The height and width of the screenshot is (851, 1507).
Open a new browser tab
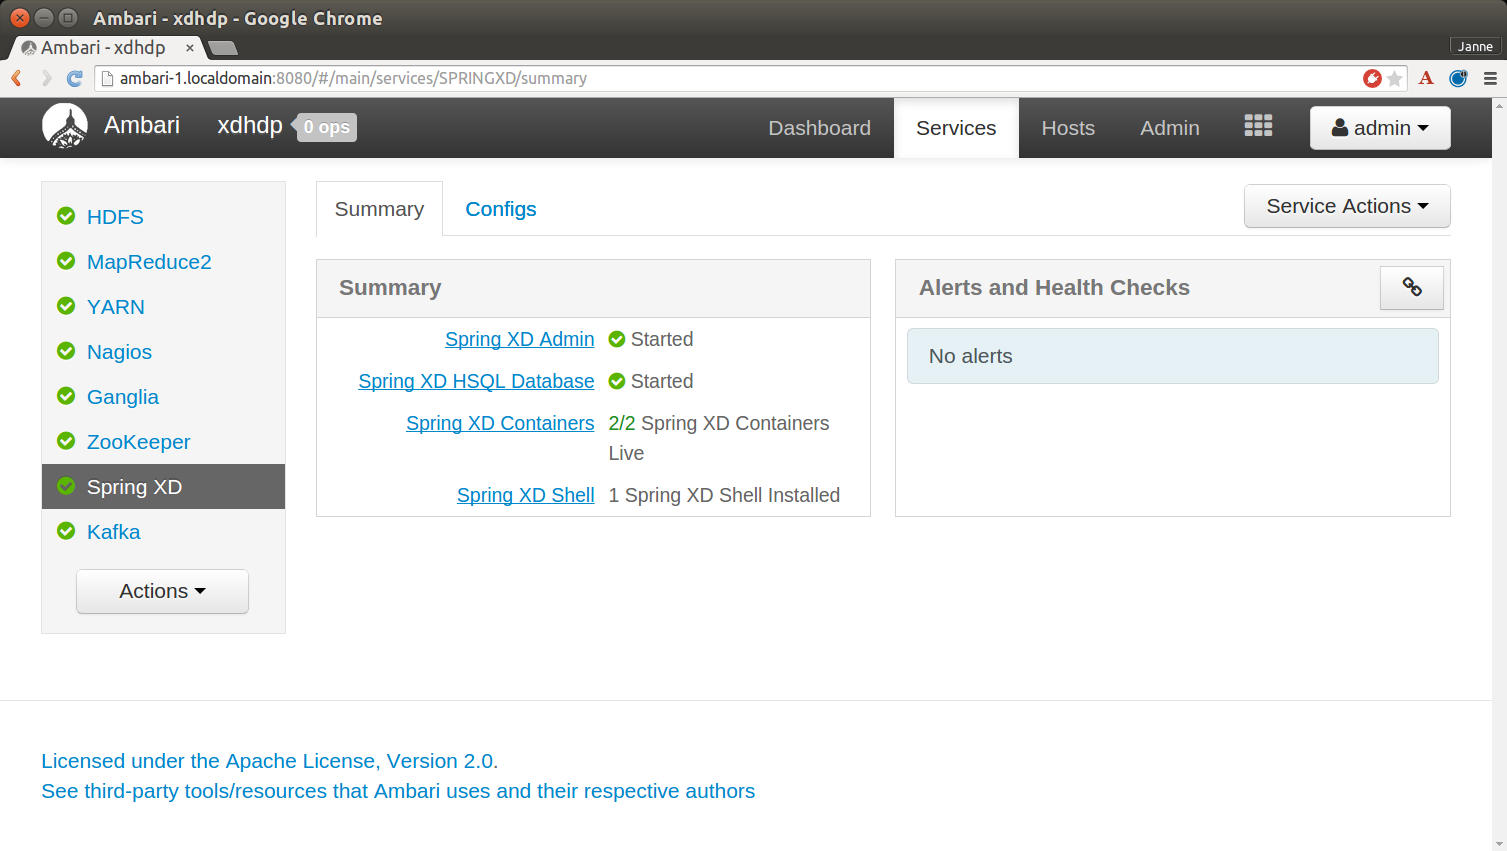[x=222, y=48]
